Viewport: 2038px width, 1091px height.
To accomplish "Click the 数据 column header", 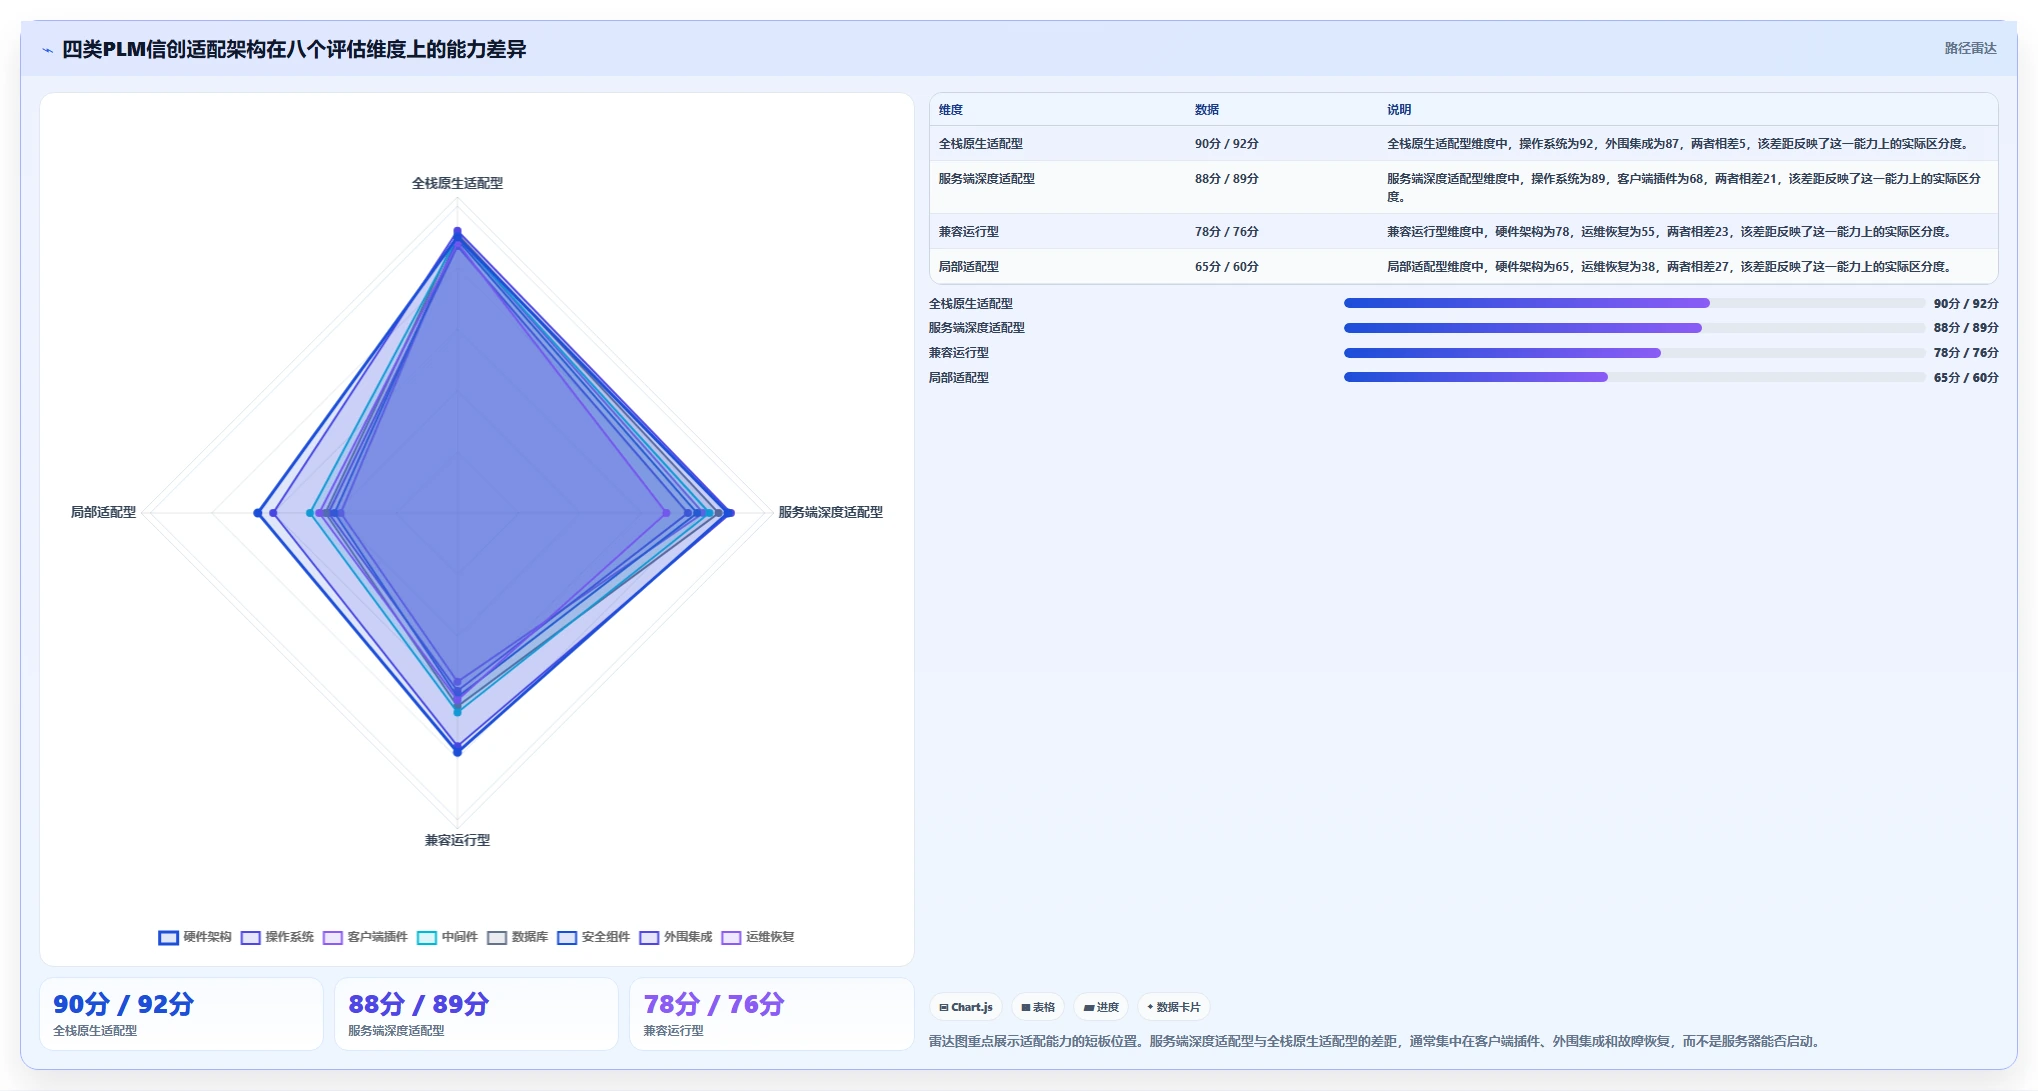I will pyautogui.click(x=1207, y=110).
